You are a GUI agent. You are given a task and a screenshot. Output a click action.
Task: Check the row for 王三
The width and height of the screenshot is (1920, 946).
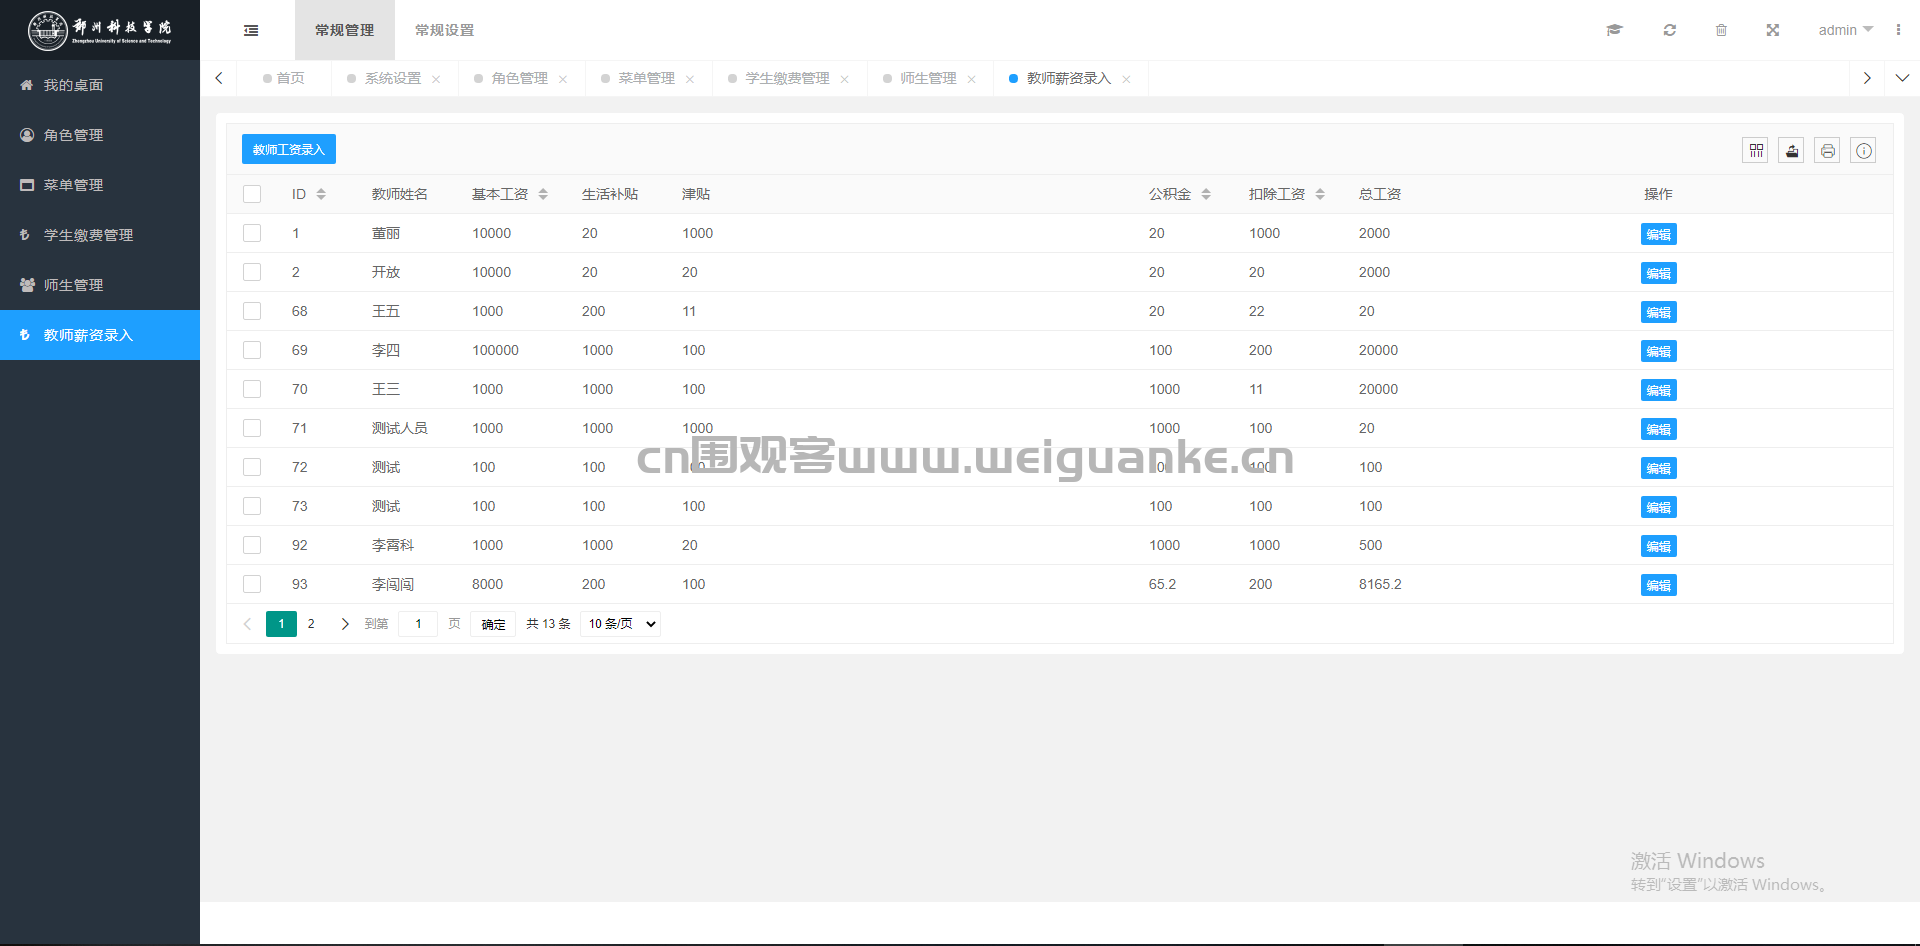coord(252,389)
